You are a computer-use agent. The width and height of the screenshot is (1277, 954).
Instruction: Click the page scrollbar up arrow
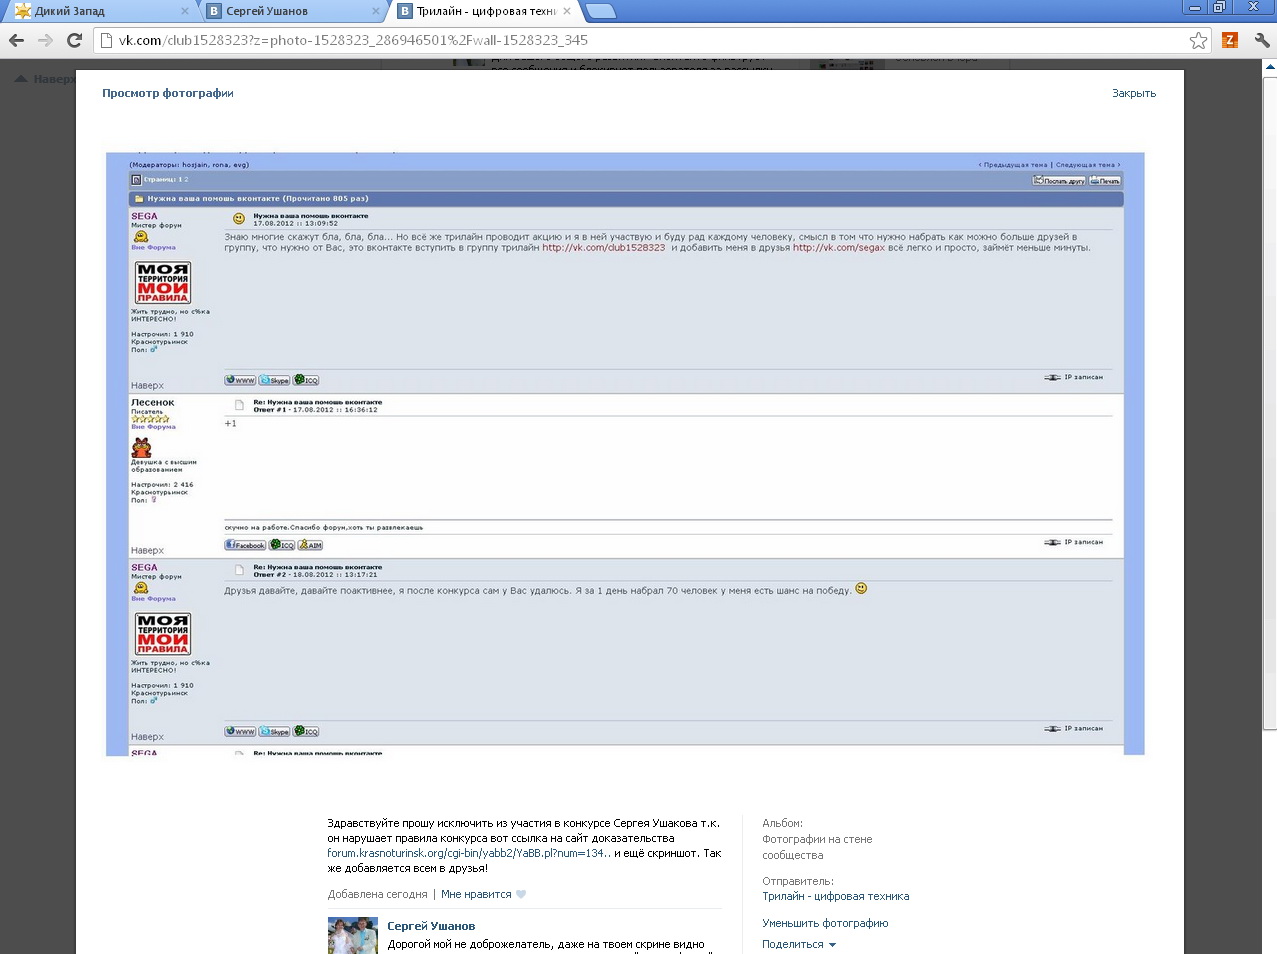point(1270,67)
